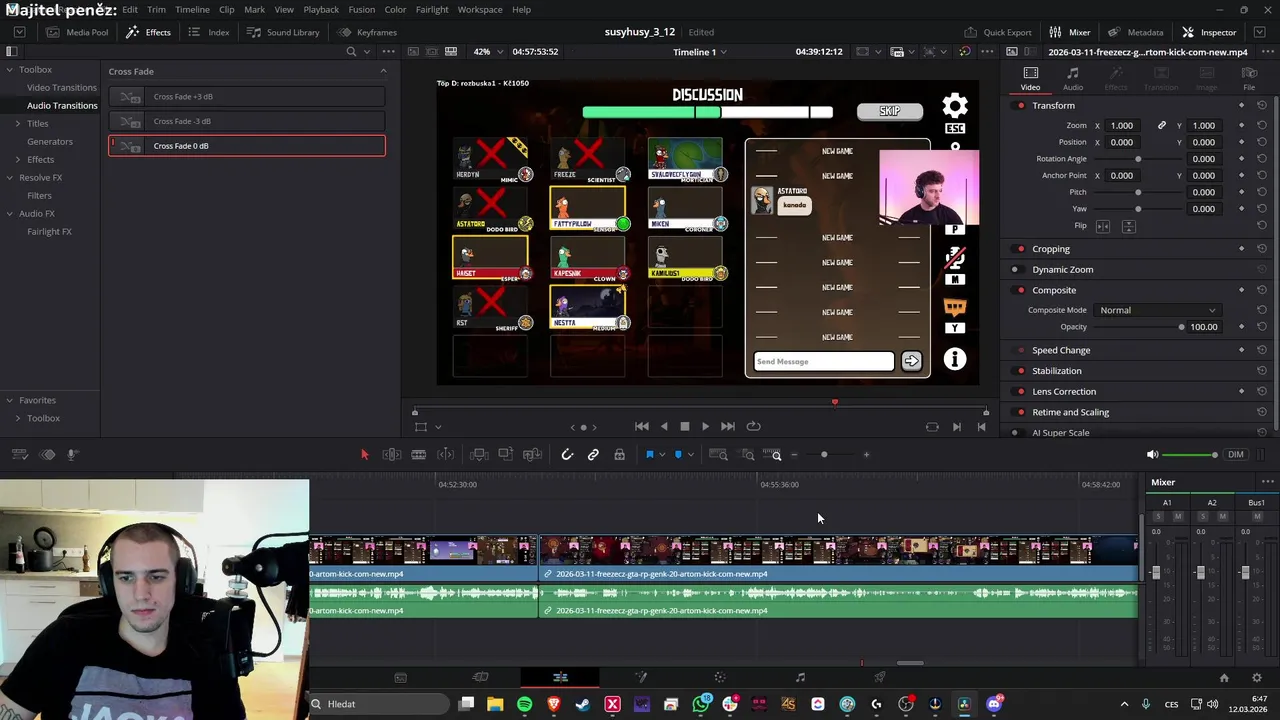The width and height of the screenshot is (1280, 720).
Task: Open the Composite Mode Normal dropdown
Action: [x=1157, y=310]
